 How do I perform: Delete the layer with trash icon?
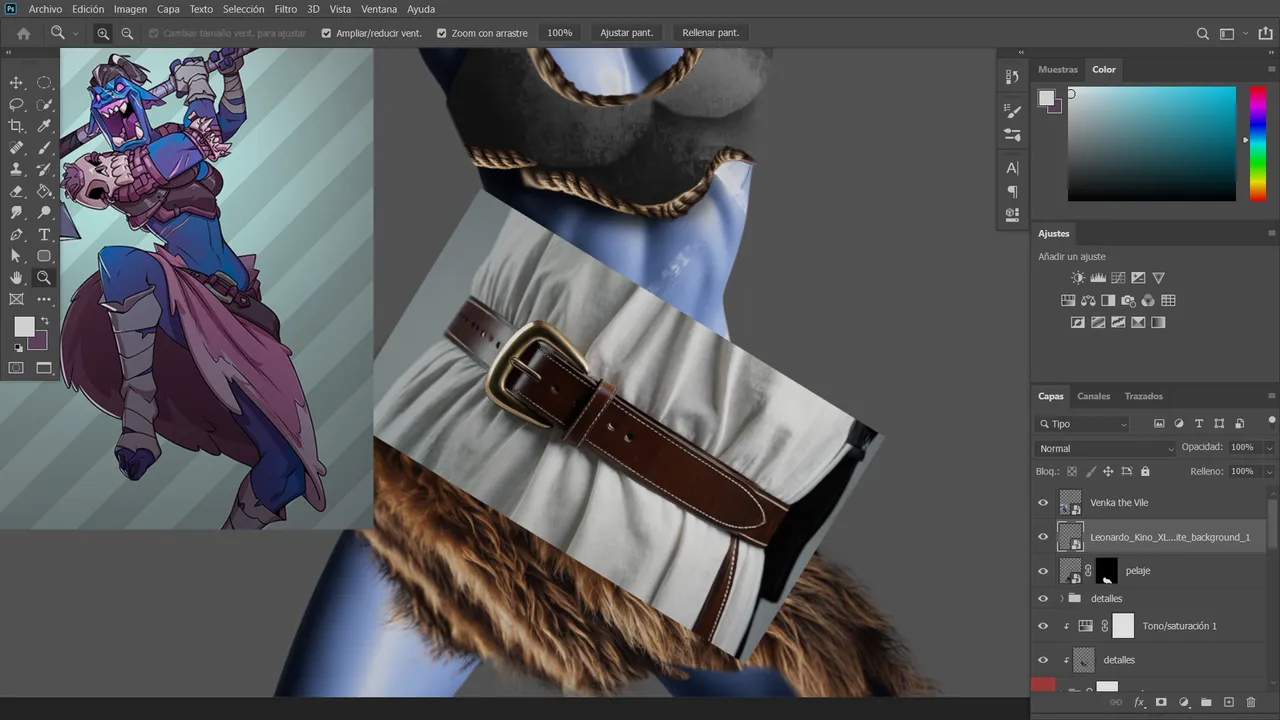tap(1251, 703)
